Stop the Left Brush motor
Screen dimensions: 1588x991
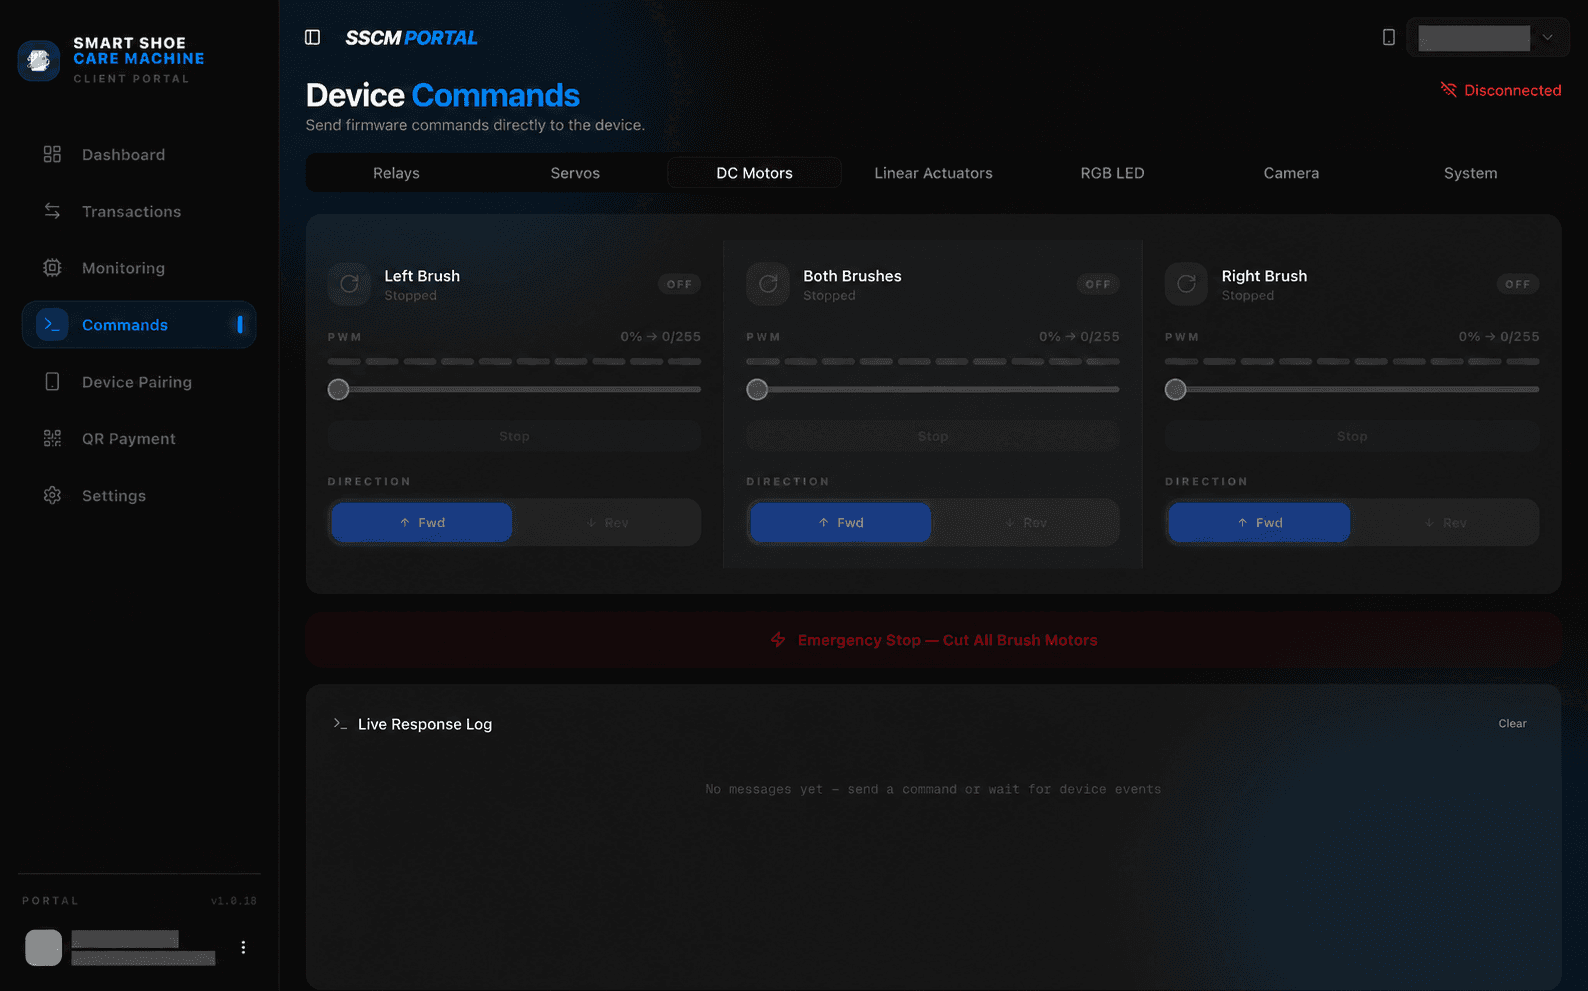click(x=514, y=436)
